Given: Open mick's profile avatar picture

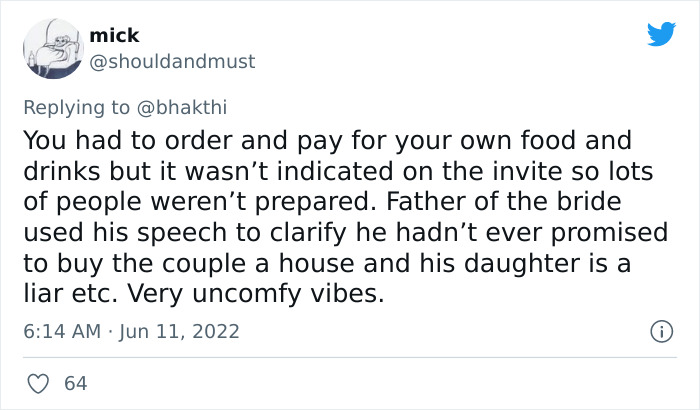Looking at the screenshot, I should click(x=54, y=49).
